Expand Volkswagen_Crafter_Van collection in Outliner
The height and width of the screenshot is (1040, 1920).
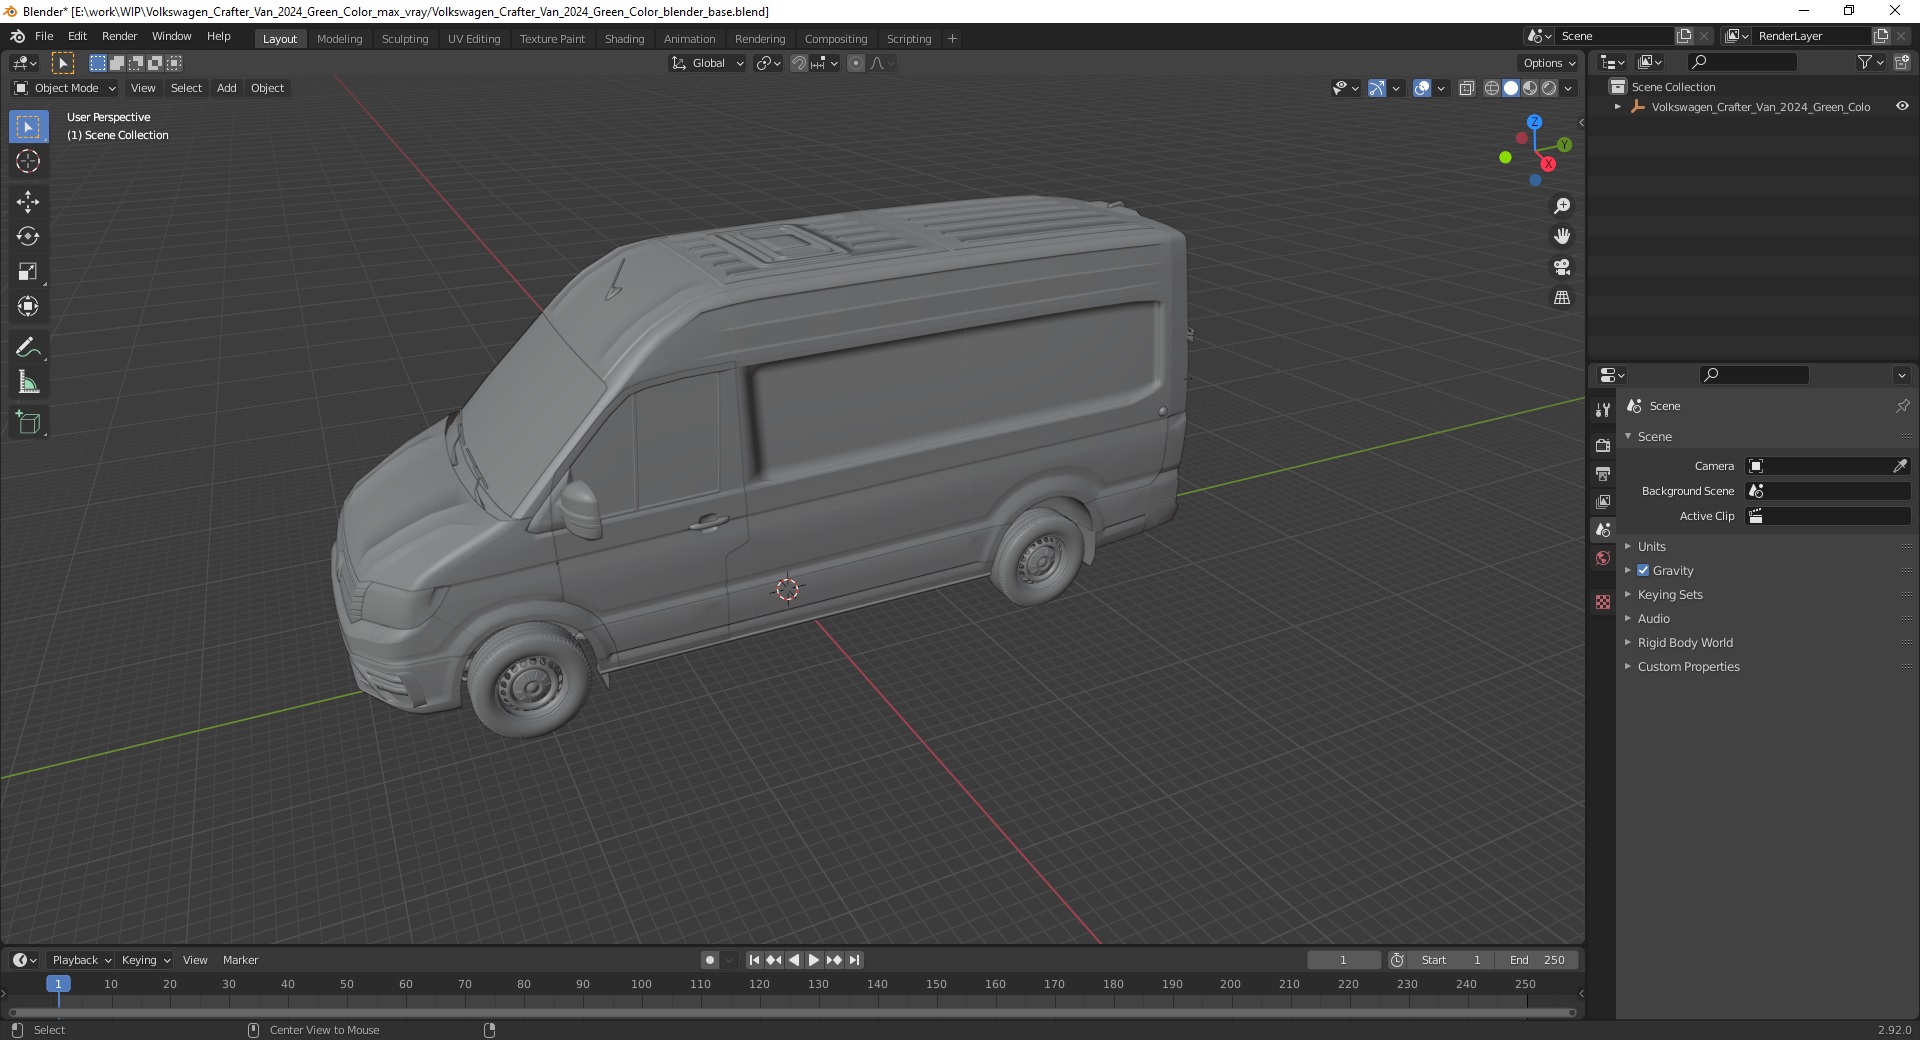(x=1618, y=106)
